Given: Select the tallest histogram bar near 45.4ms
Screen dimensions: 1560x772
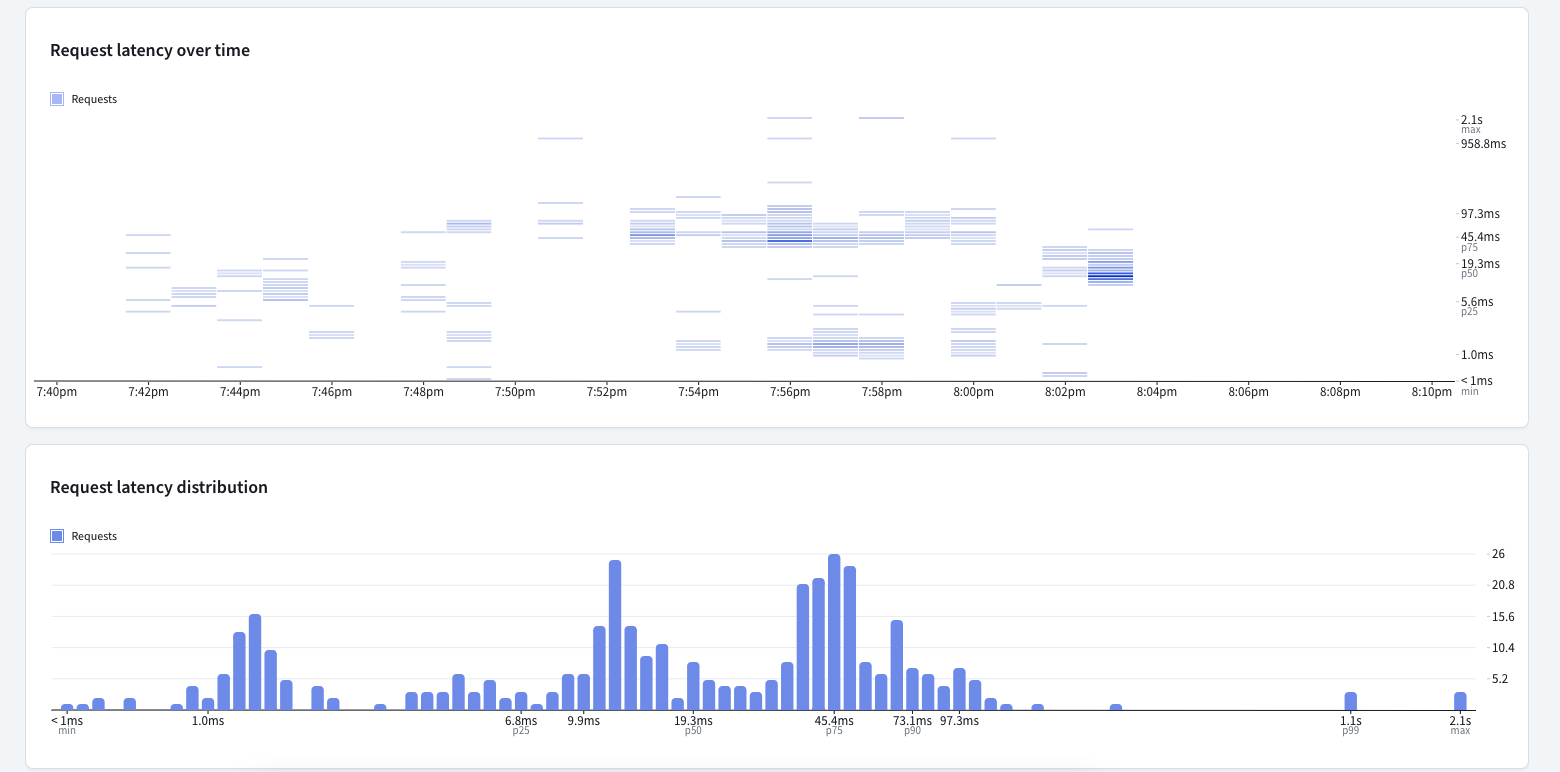Looking at the screenshot, I should coord(834,630).
